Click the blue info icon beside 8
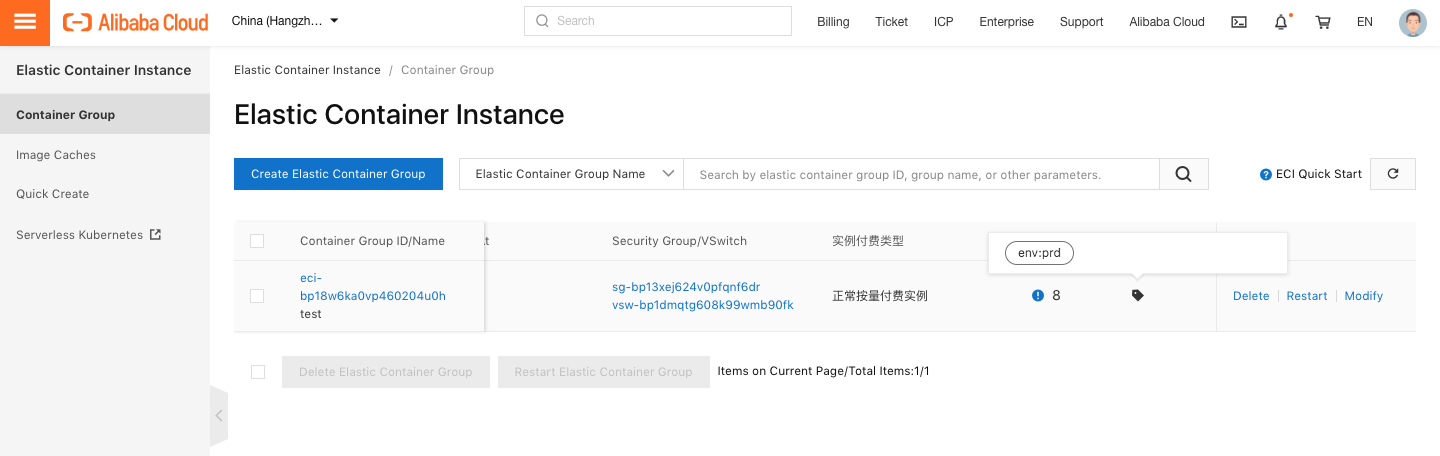The image size is (1440, 456). [x=1038, y=296]
